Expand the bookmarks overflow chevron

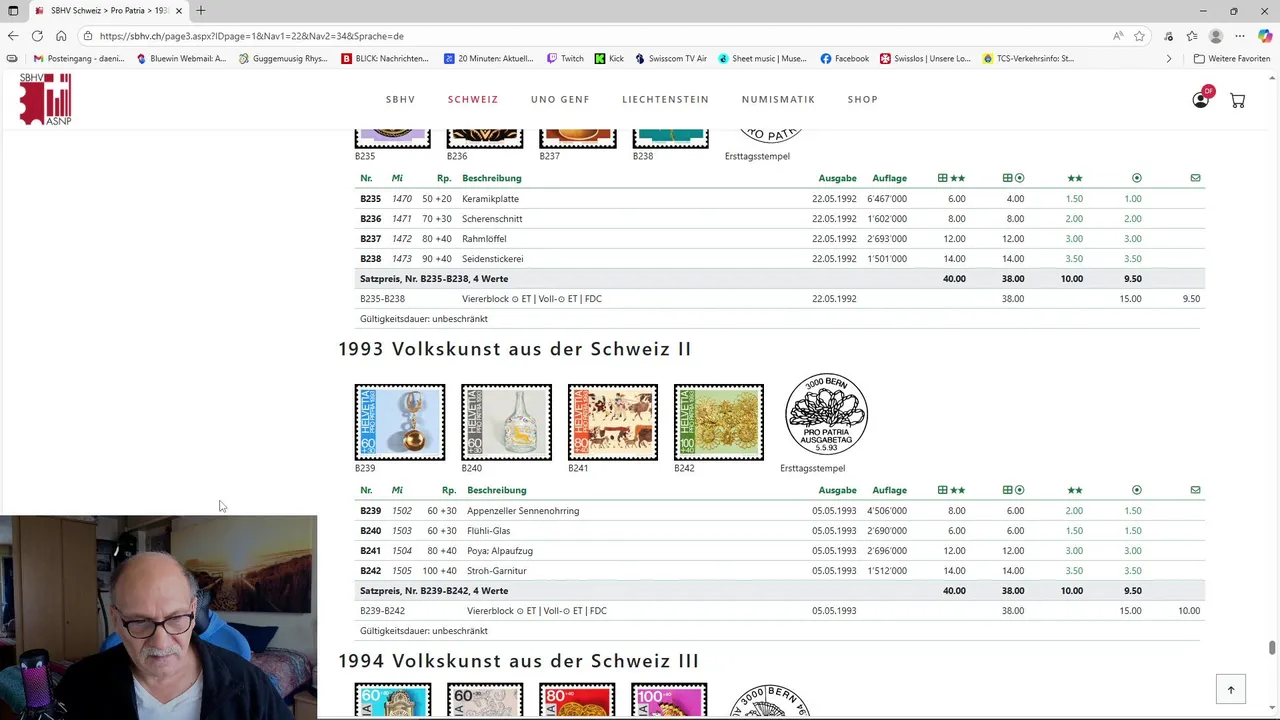(1169, 59)
